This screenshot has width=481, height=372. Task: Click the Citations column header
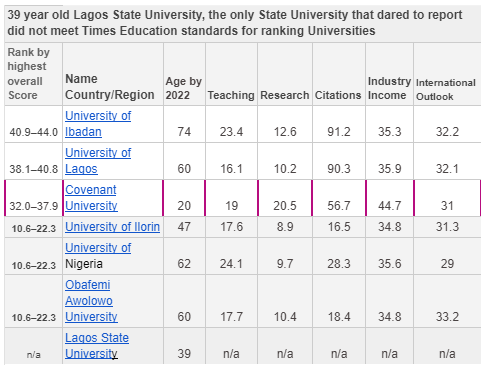point(338,95)
